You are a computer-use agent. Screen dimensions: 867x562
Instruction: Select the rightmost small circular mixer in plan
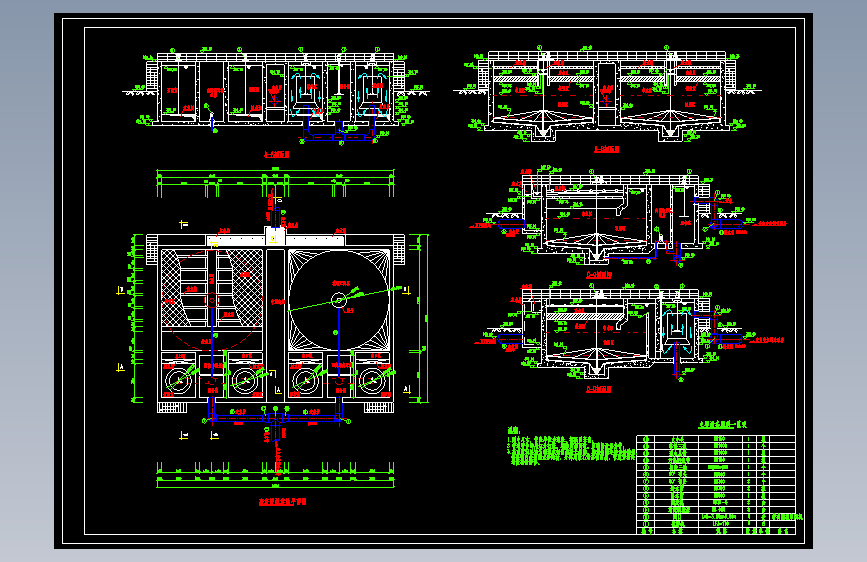372,380
